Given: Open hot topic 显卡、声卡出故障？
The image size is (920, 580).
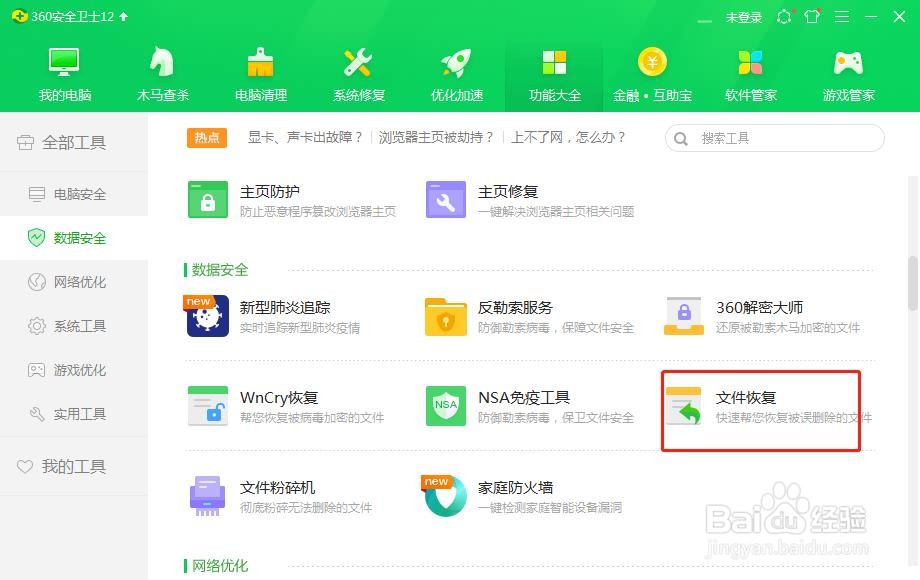Looking at the screenshot, I should pos(305,137).
